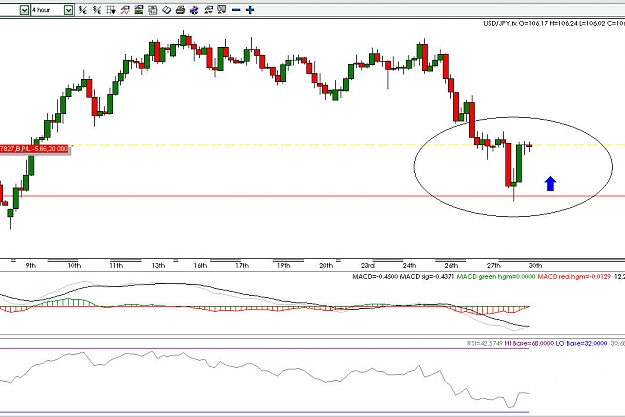This screenshot has height=417, width=625.
Task: Open the instrument selector dropdown arrow
Action: (x=24, y=10)
